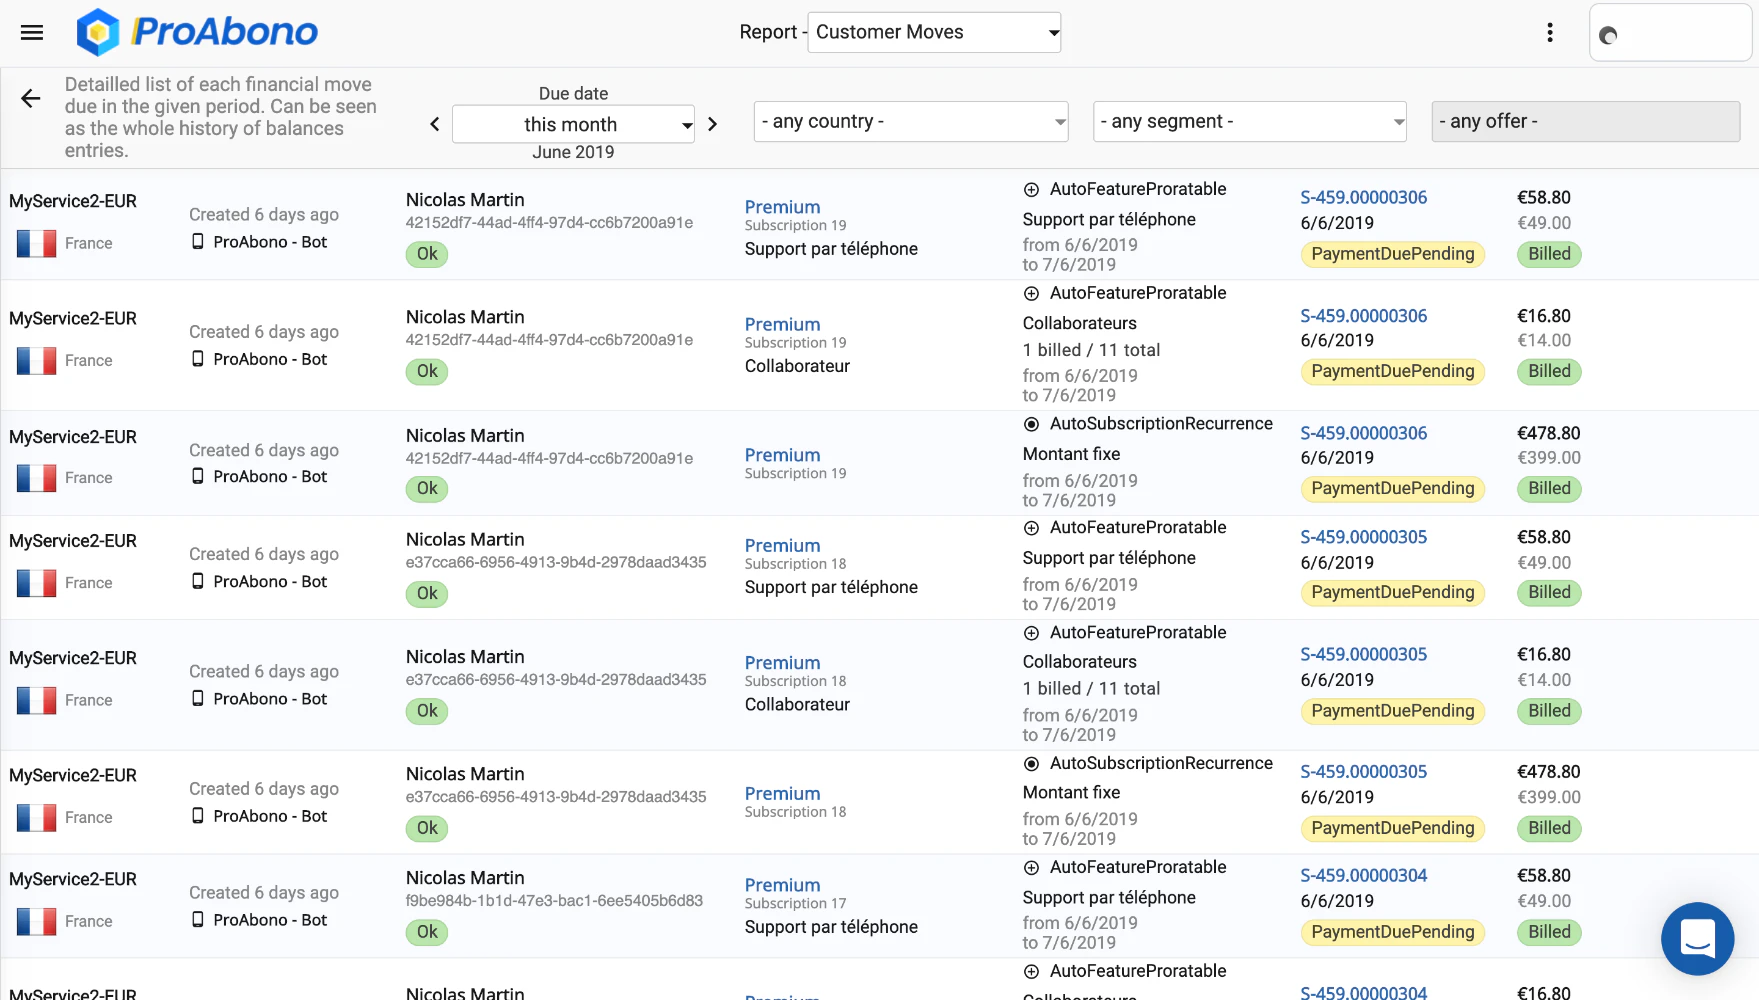This screenshot has width=1759, height=1000.
Task: Click MyService2-EUR in the first row
Action: 73,201
